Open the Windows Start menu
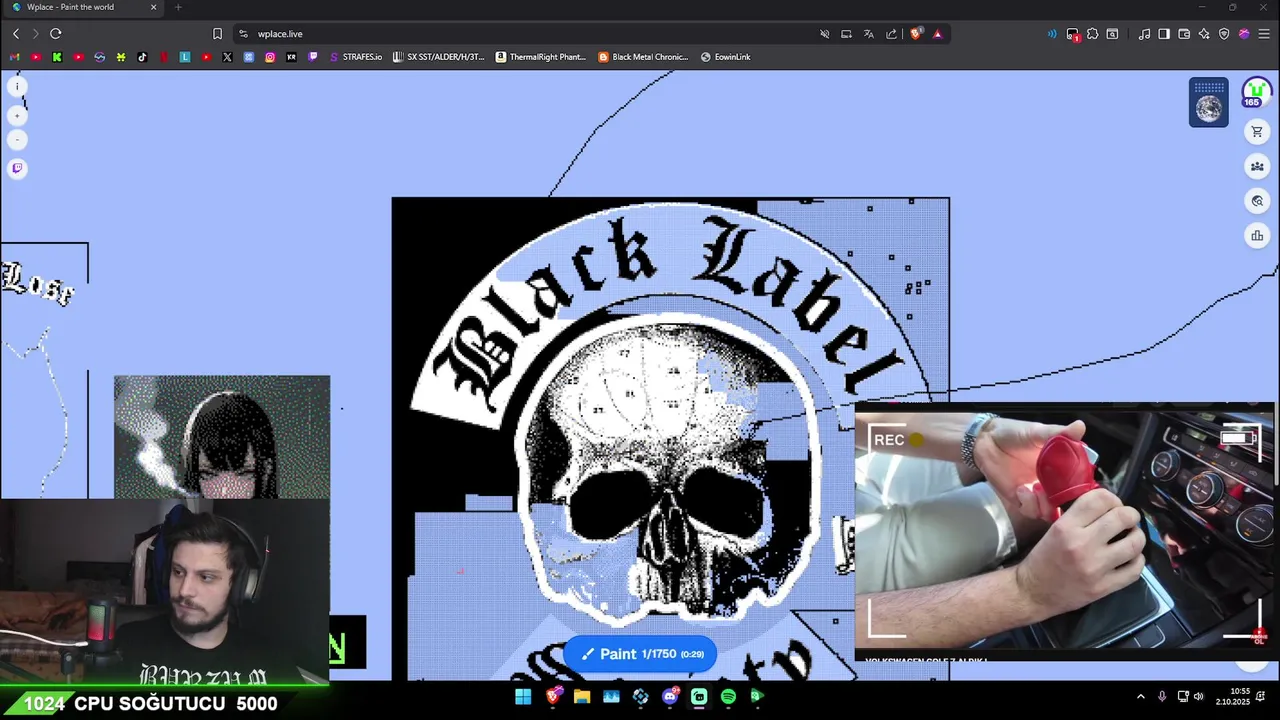Image resolution: width=1280 pixels, height=720 pixels. tap(523, 697)
